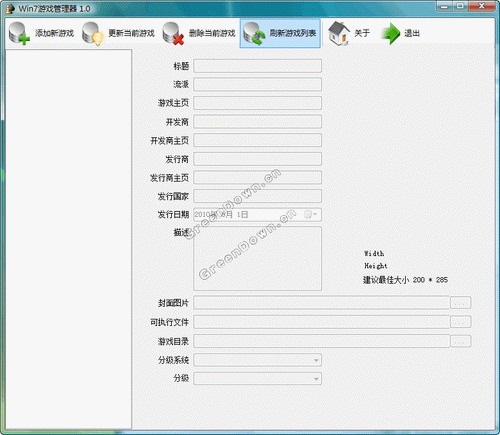This screenshot has height=435, width=500.
Task: Expand the 分级 rating dropdown
Action: [x=316, y=379]
